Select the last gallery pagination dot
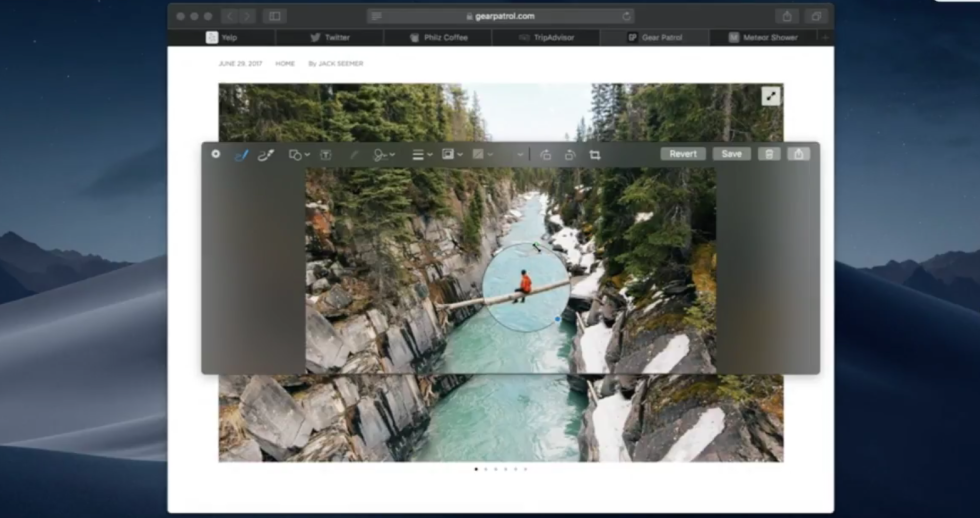The image size is (980, 518). [526, 469]
